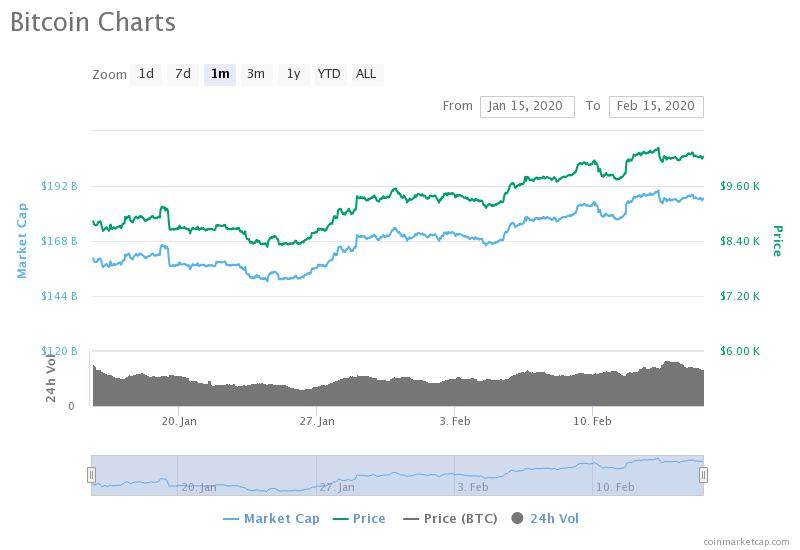Toggle Price (BTC) series in legend
Viewport: 800px width, 550px height.
click(x=450, y=519)
